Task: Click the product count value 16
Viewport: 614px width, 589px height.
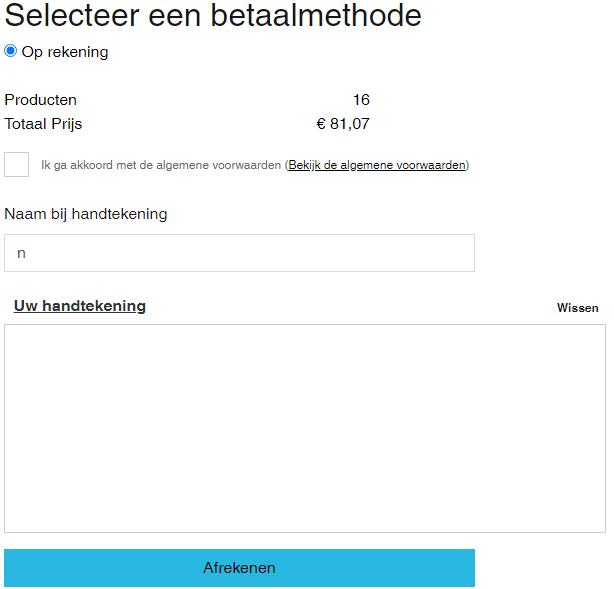Action: pyautogui.click(x=361, y=100)
